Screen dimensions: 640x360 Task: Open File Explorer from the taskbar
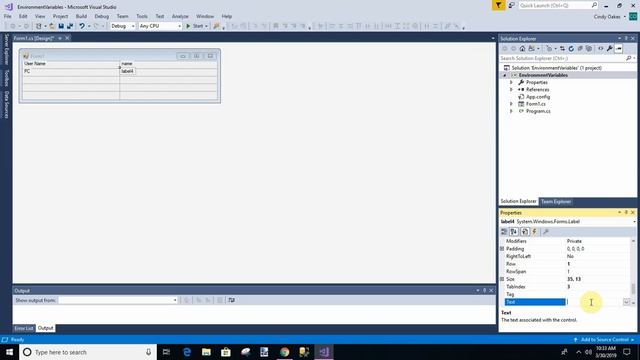point(206,352)
